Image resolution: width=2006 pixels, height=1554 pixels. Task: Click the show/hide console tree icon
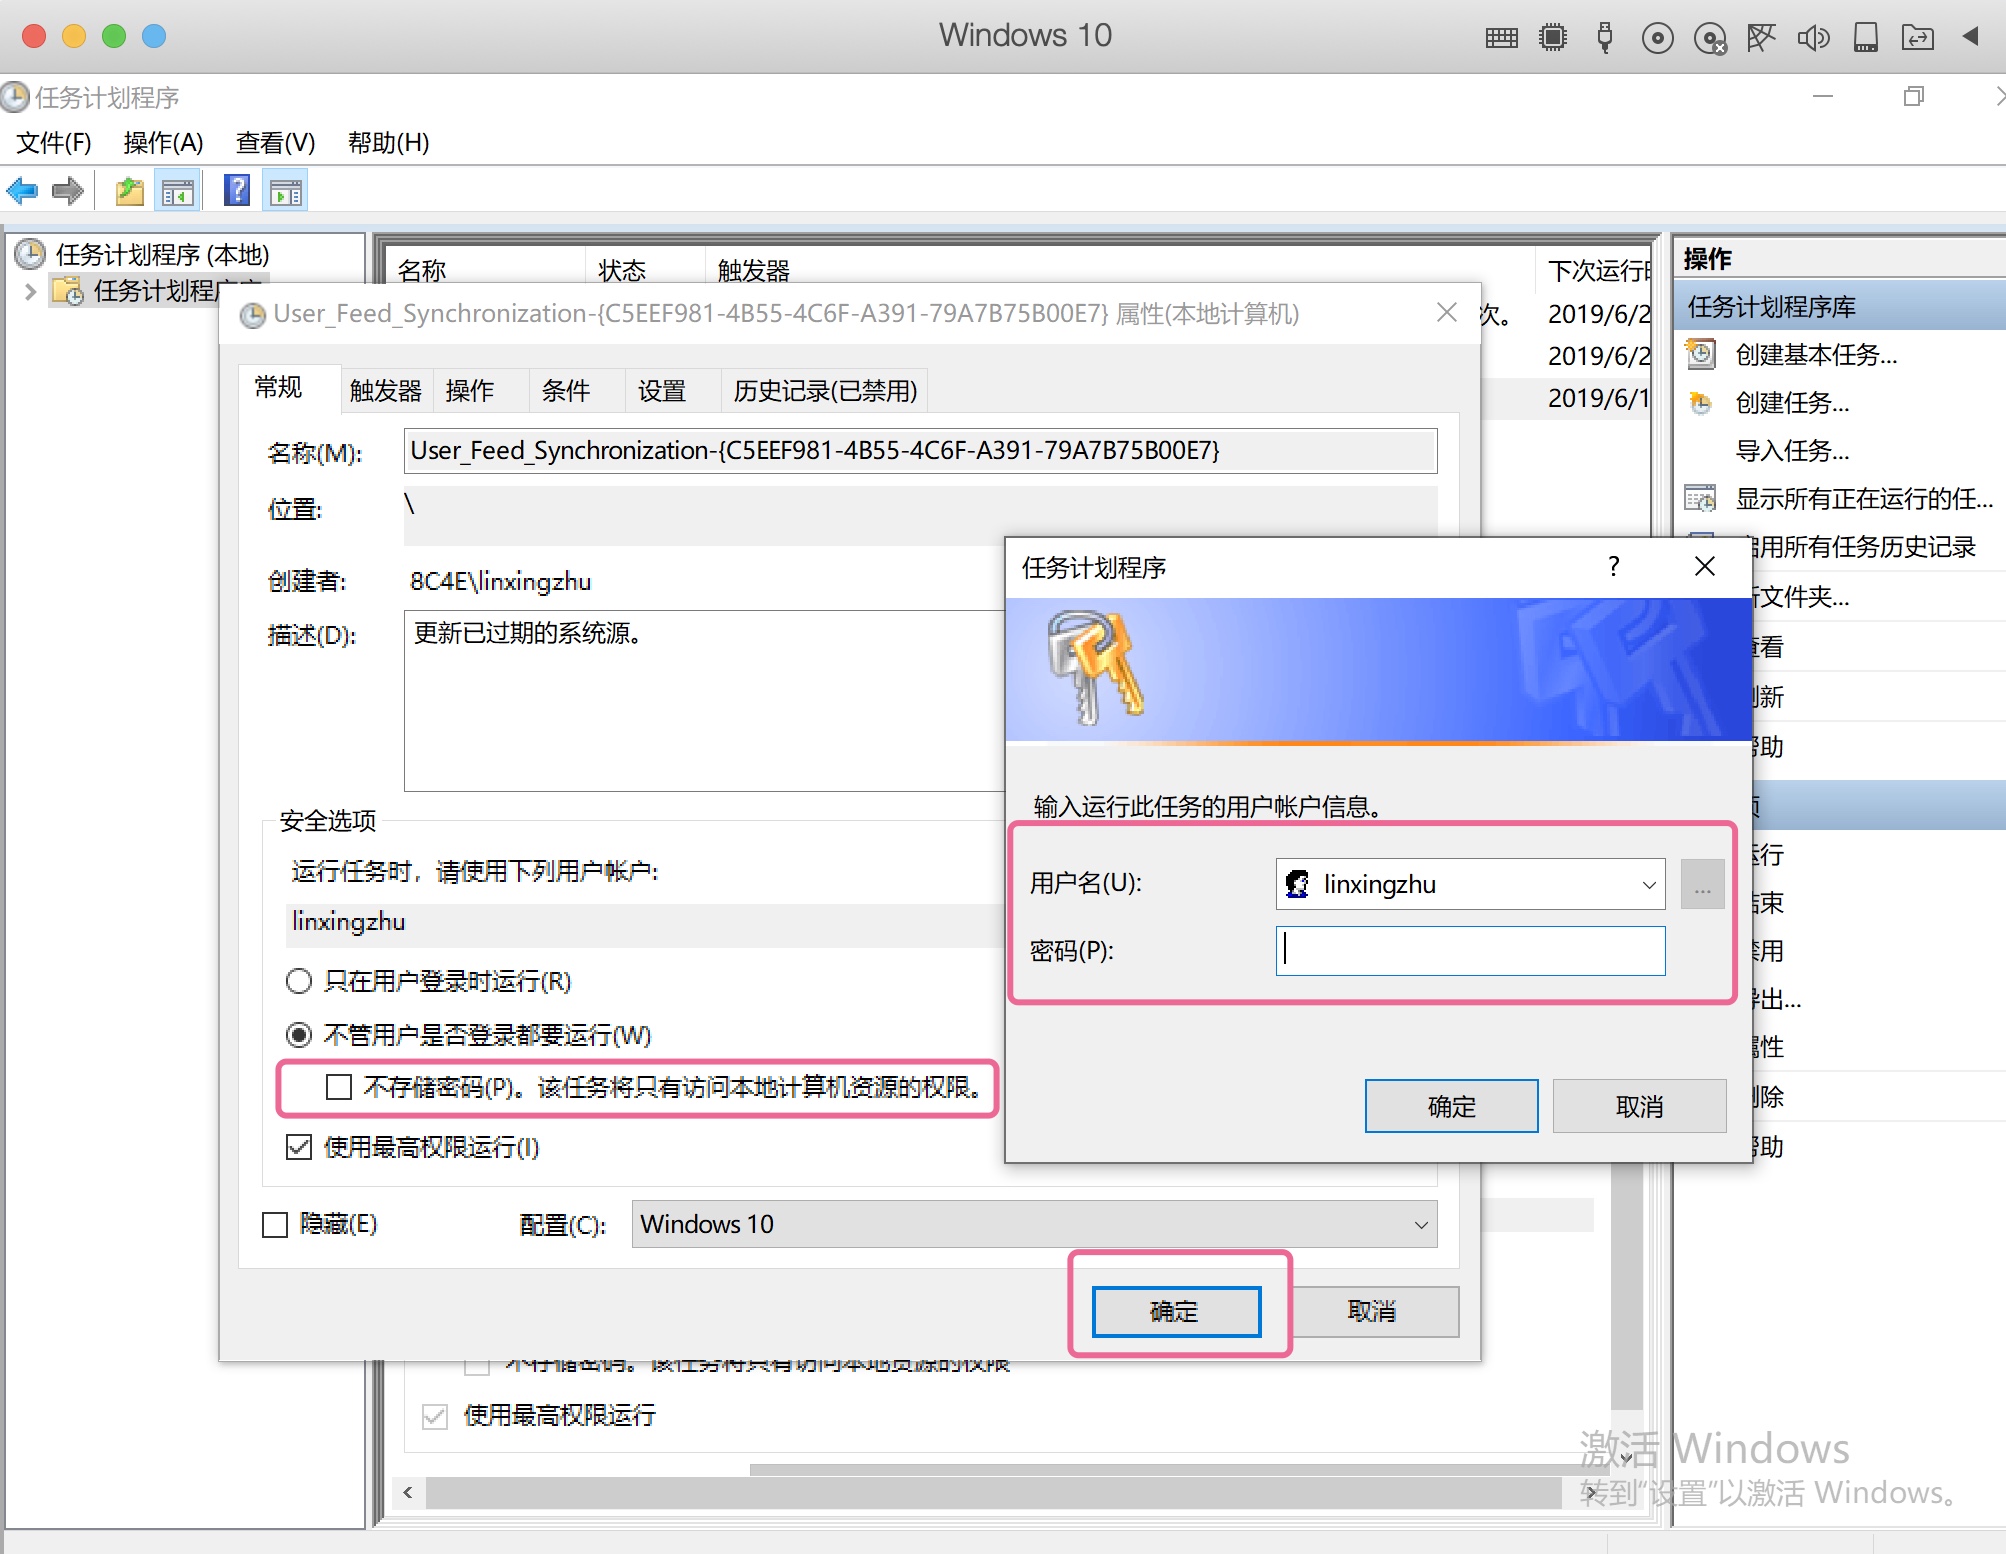(x=178, y=190)
